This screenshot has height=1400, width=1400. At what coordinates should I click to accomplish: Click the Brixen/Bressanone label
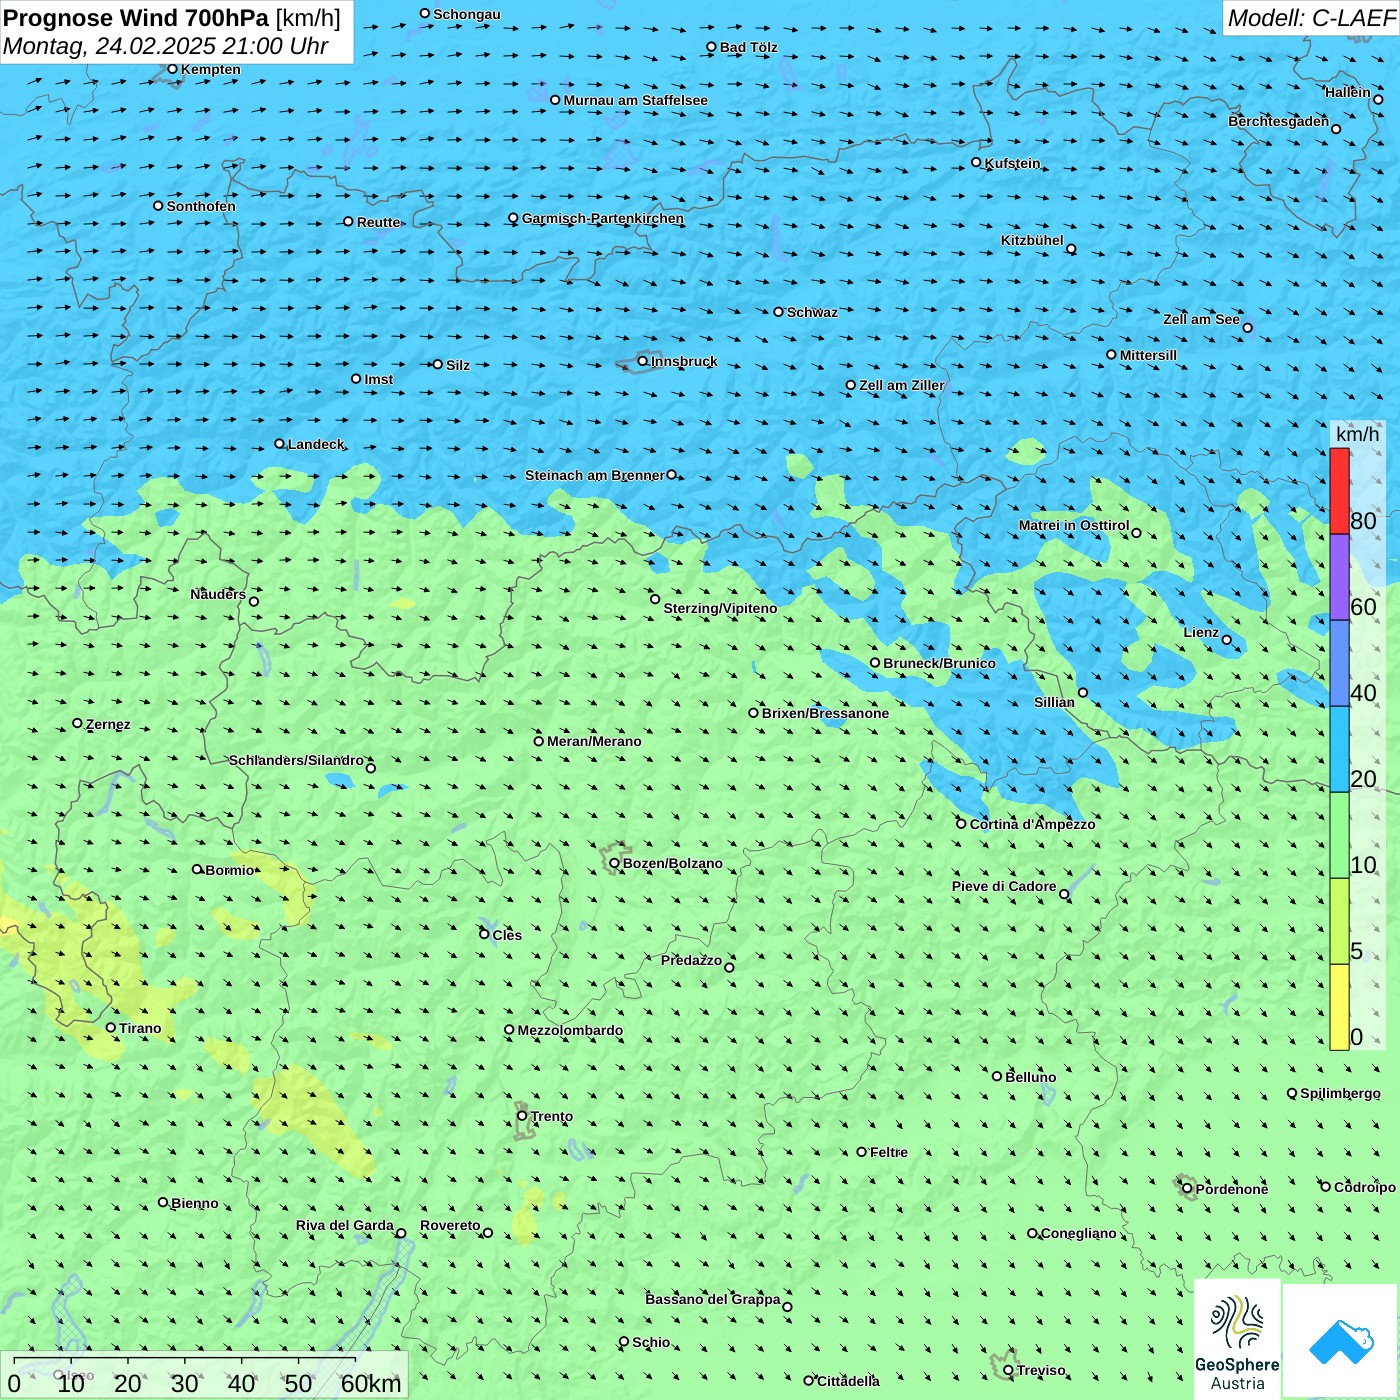coord(825,713)
